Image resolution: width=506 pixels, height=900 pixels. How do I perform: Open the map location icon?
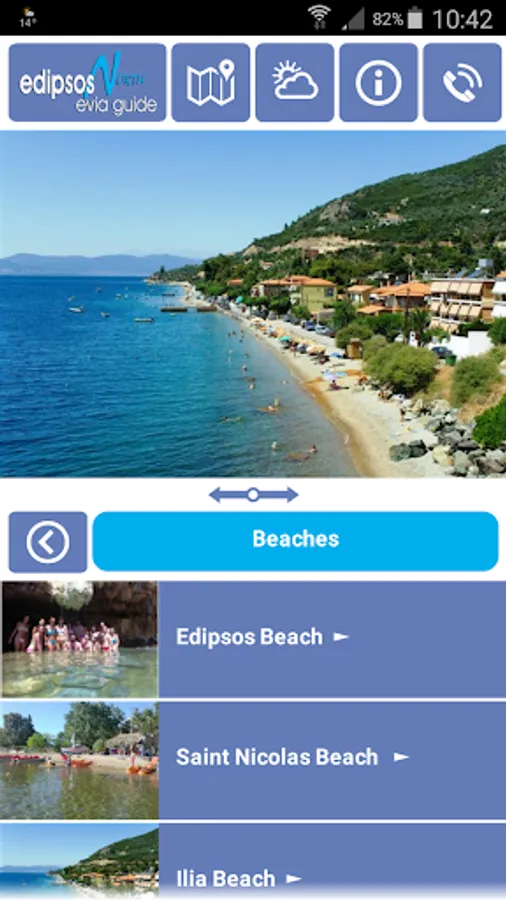coord(211,83)
